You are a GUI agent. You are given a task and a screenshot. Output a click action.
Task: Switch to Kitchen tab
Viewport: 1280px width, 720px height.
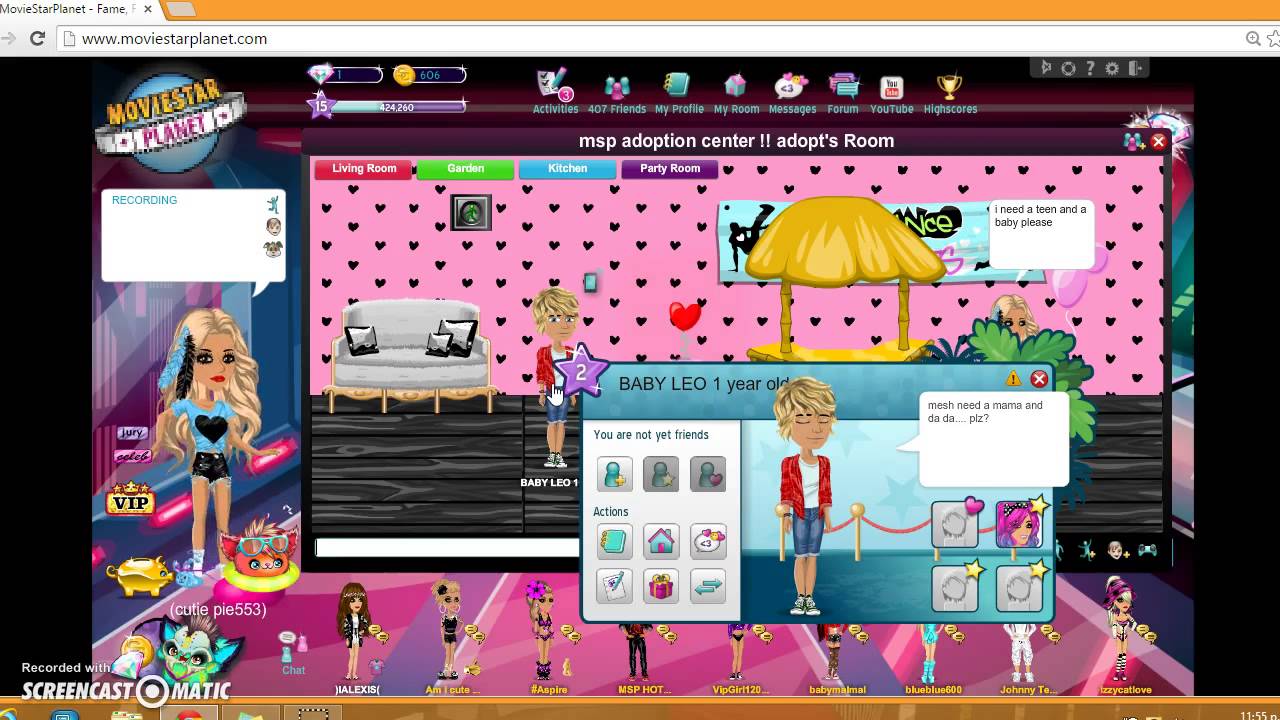pos(567,169)
